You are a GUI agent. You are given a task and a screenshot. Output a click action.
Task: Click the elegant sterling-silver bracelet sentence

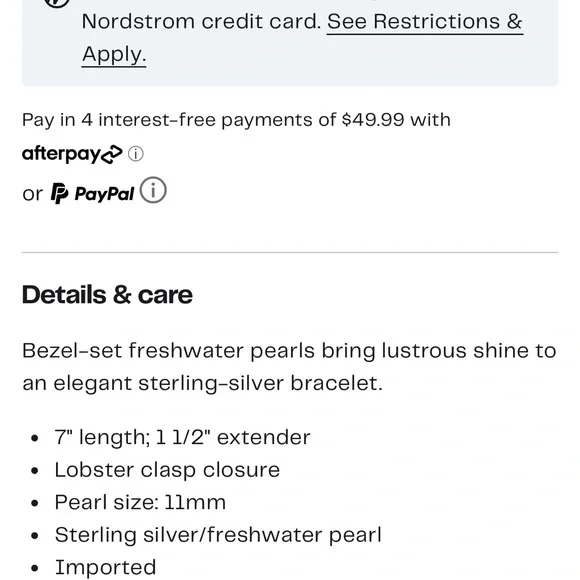[x=202, y=383]
